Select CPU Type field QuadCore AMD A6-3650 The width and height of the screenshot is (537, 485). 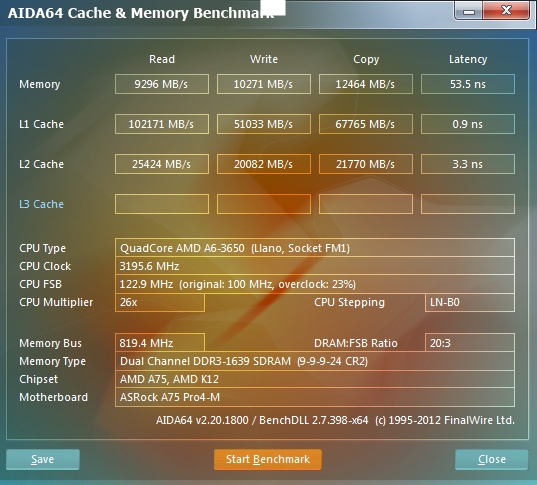315,248
